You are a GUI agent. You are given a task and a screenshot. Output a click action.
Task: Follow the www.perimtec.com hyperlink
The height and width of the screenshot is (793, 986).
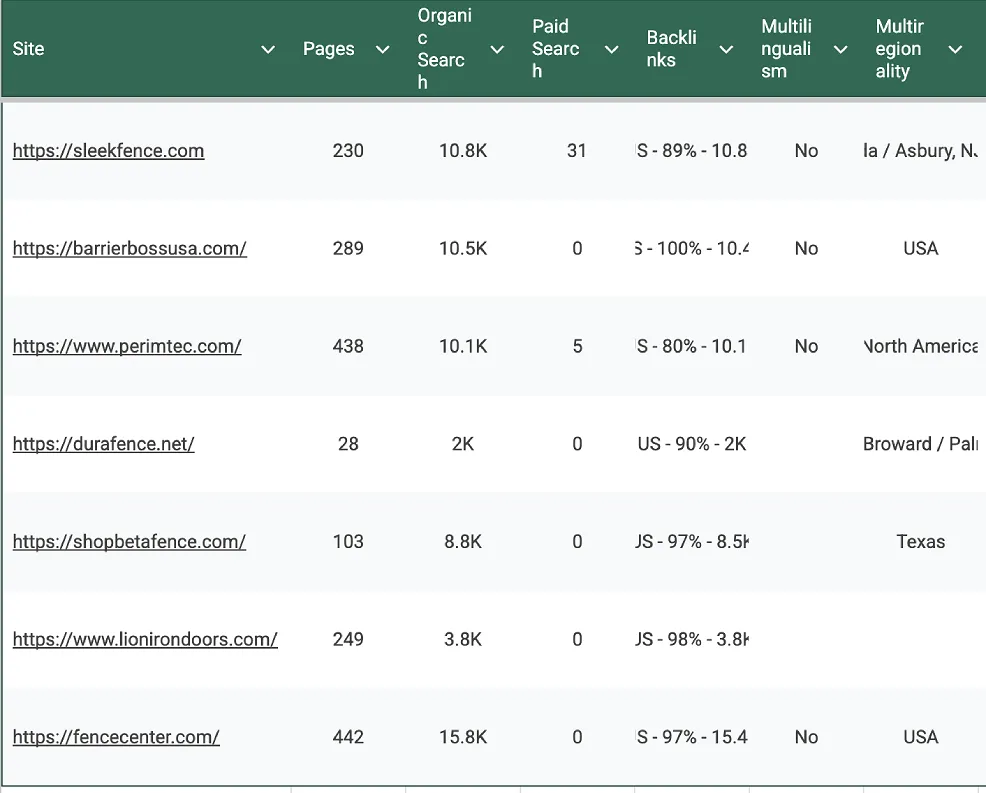coord(127,346)
